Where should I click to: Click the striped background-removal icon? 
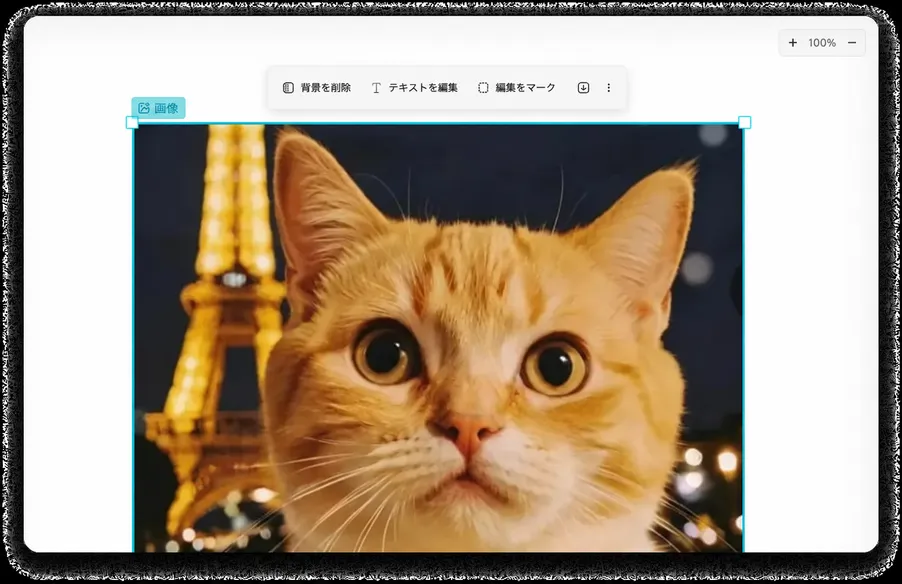tap(288, 87)
